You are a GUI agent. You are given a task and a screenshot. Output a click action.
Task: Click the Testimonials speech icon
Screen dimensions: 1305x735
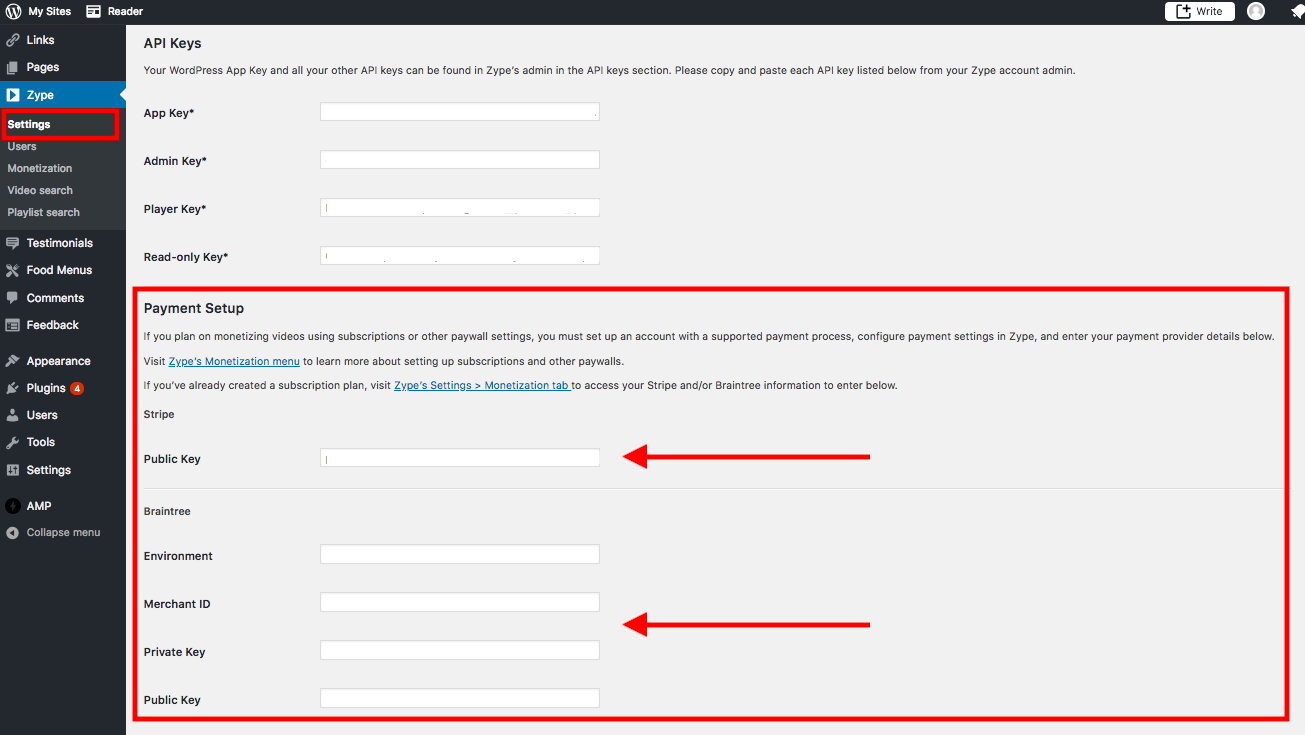(12, 243)
